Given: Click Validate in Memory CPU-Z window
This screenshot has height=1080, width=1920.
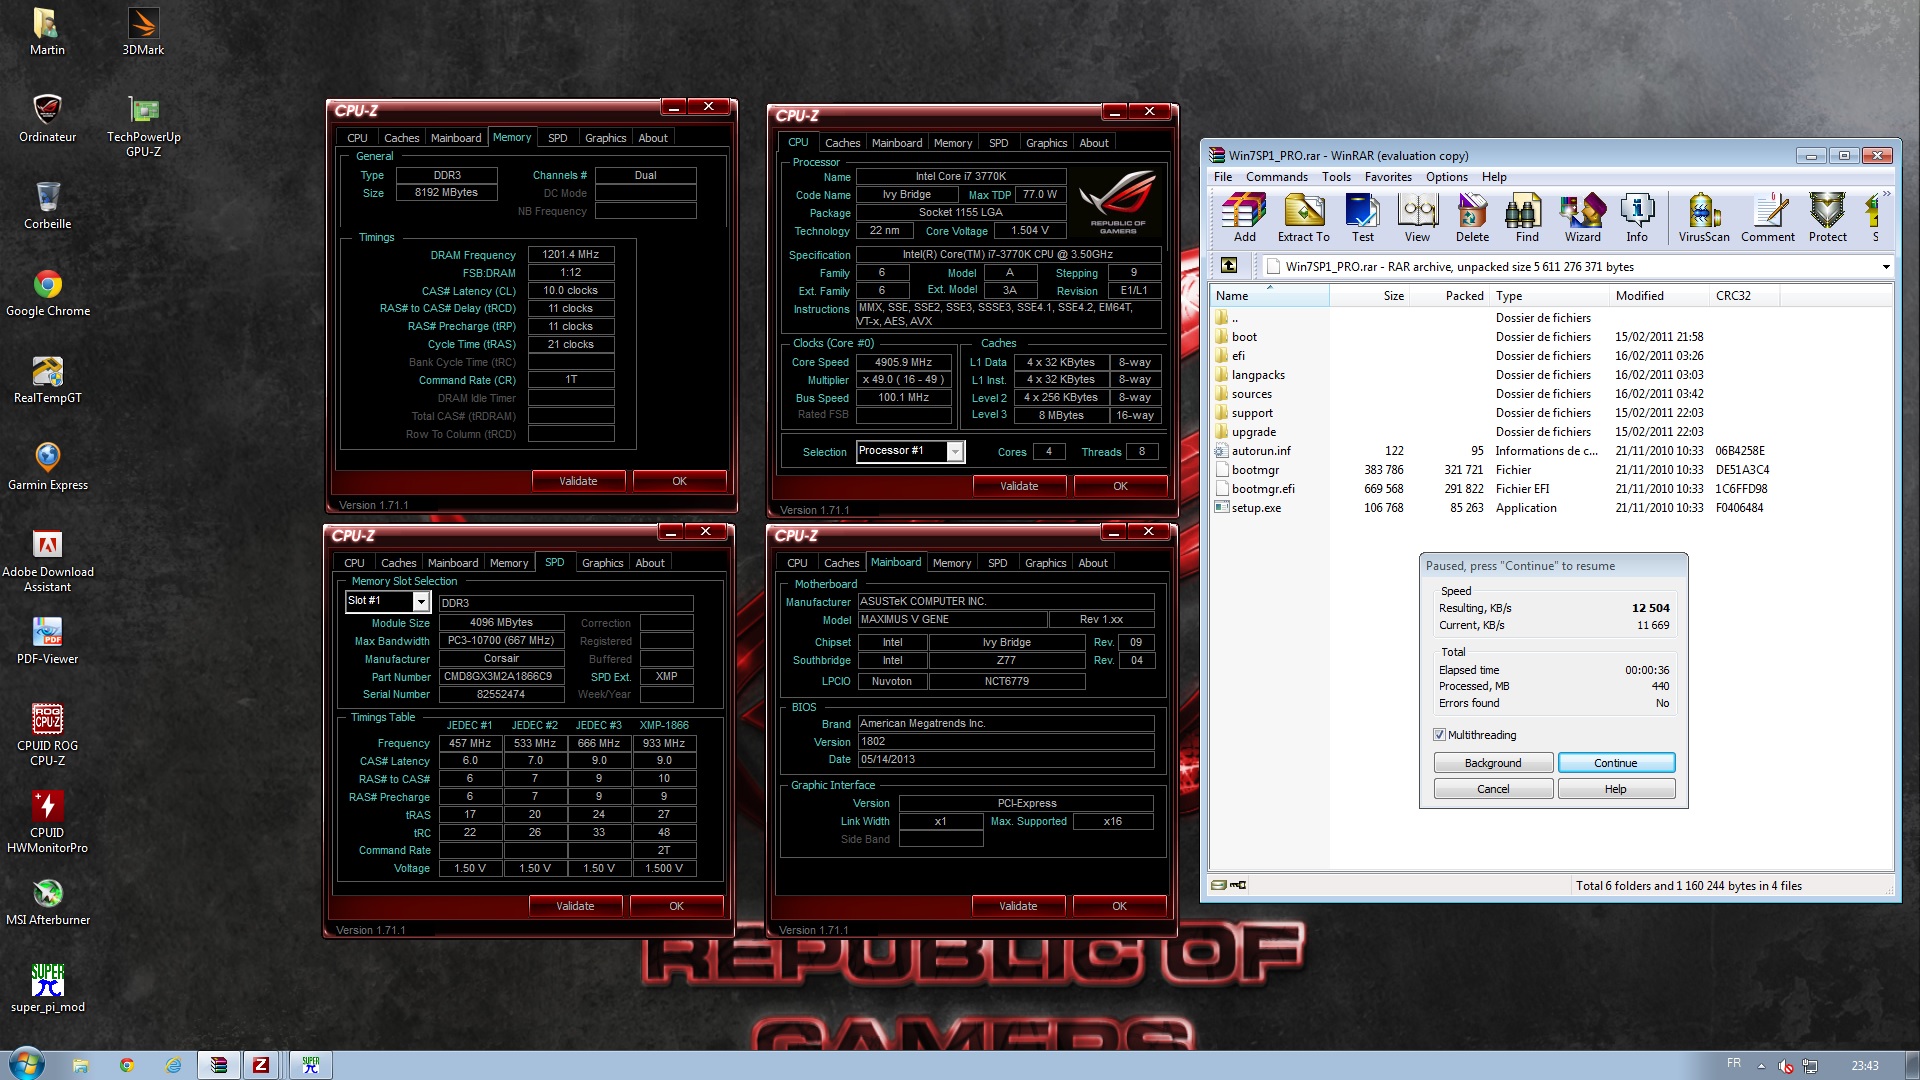Looking at the screenshot, I should pos(578,481).
